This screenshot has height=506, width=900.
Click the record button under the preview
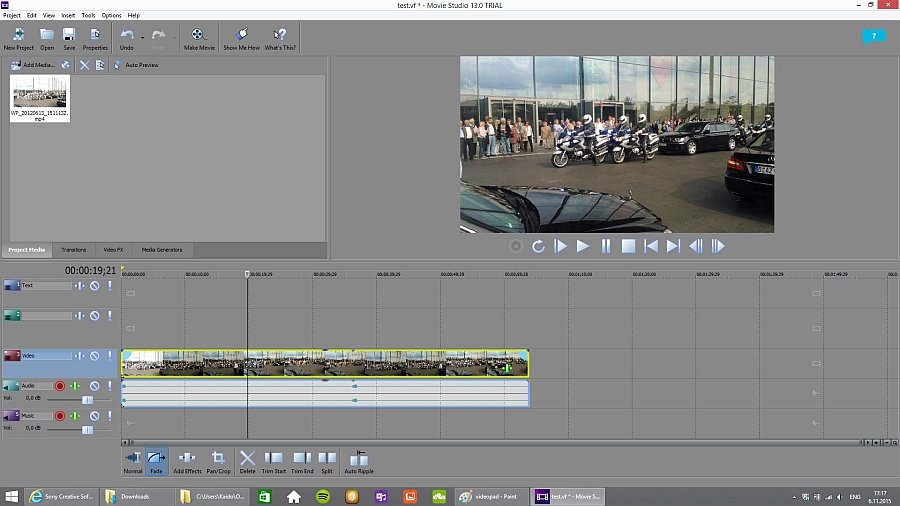pos(515,246)
